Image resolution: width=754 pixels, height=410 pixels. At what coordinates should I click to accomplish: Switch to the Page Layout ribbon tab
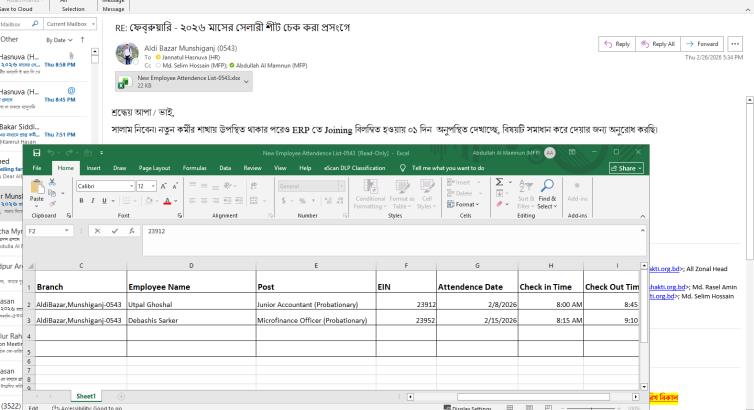click(155, 169)
